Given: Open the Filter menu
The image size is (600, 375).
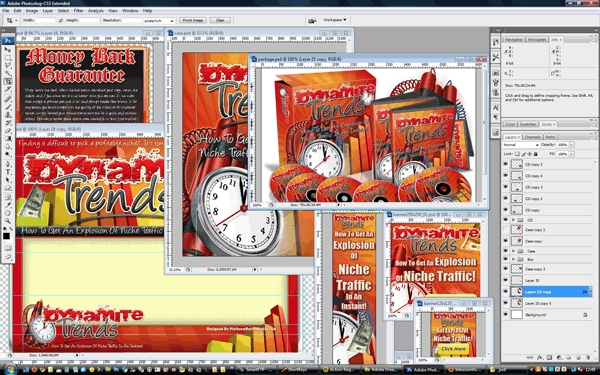Looking at the screenshot, I should (78, 11).
